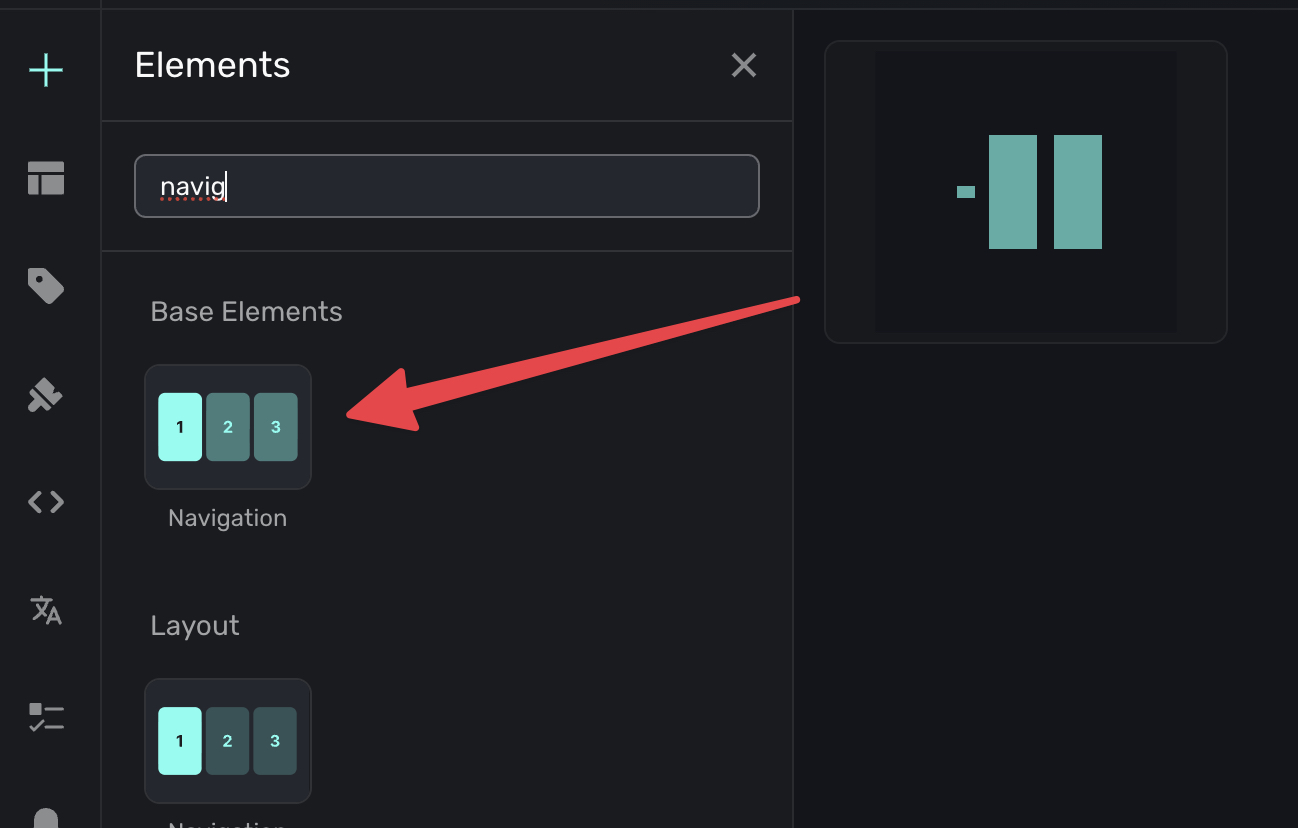Close the Elements panel
This screenshot has height=828, width=1298.
(743, 66)
